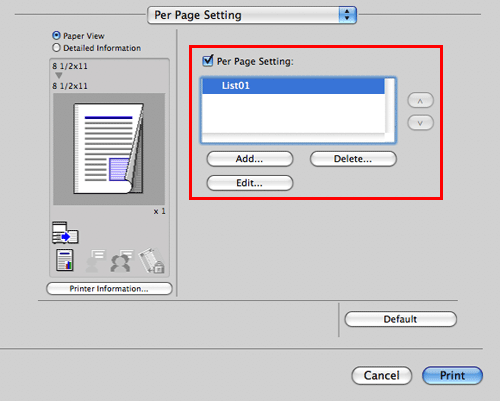
Task: Move list item up with arrow button
Action: 420,100
